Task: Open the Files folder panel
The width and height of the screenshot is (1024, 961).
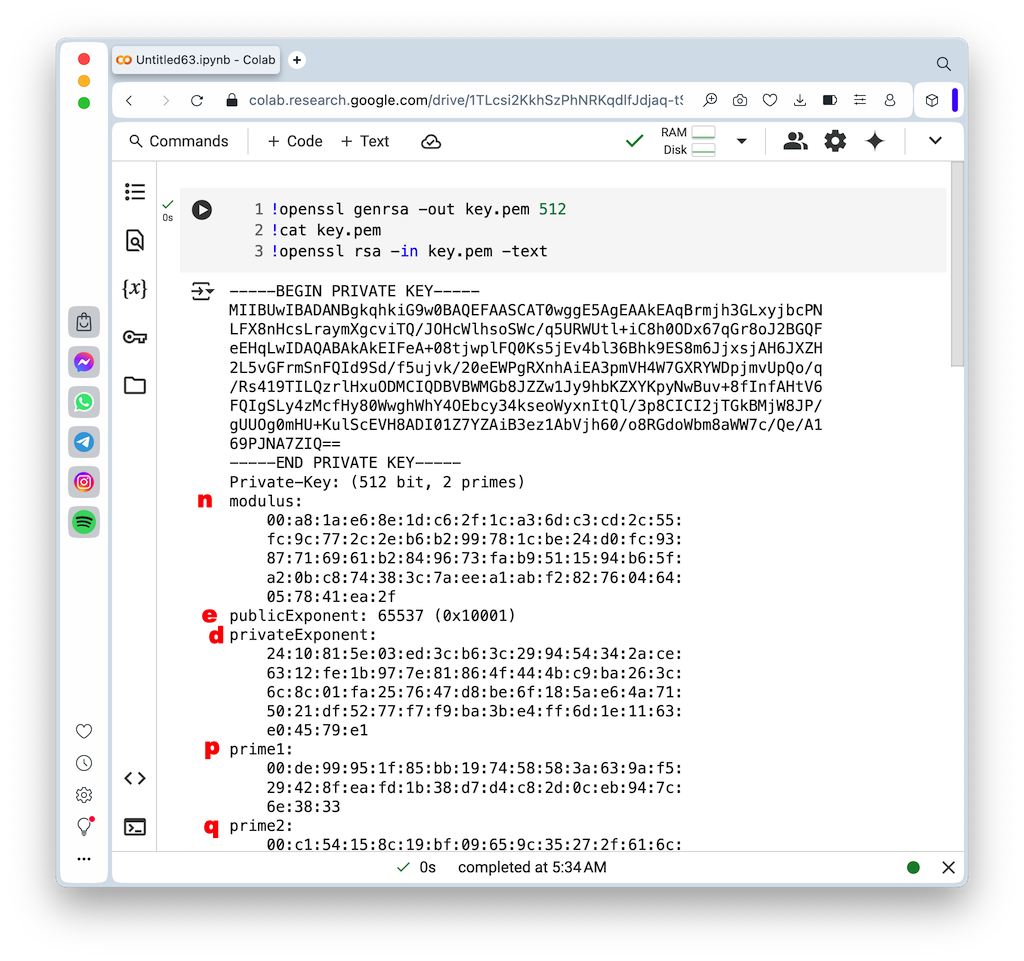Action: tap(135, 385)
